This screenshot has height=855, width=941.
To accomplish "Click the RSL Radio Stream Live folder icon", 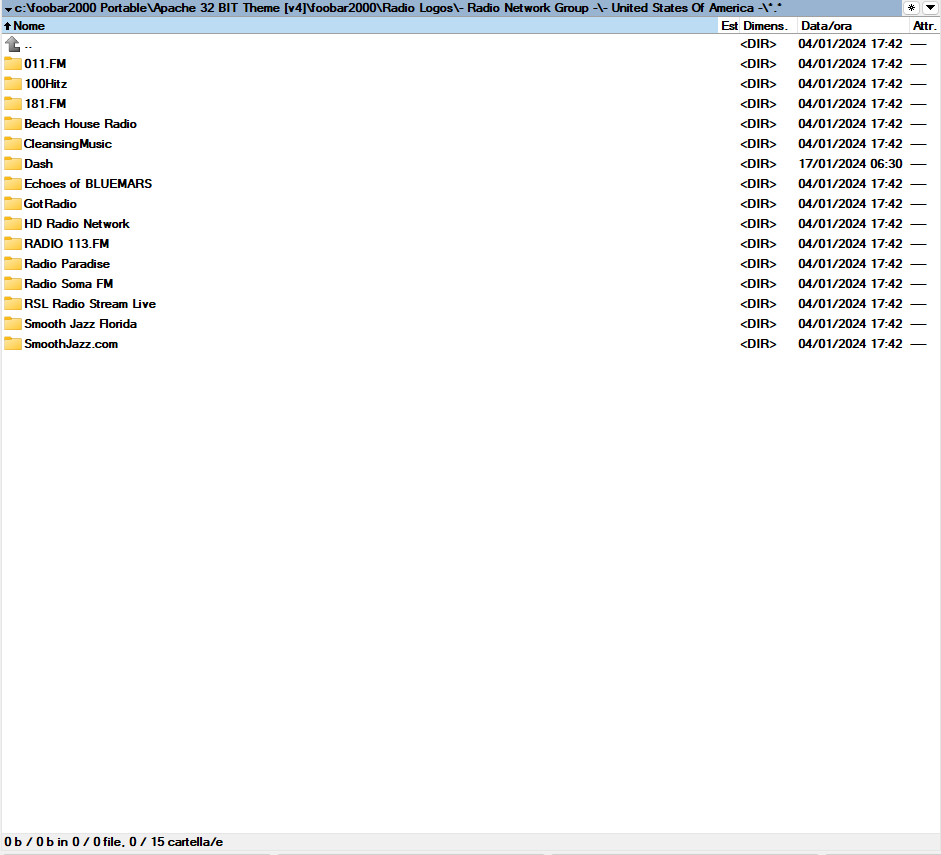I will coord(13,304).
